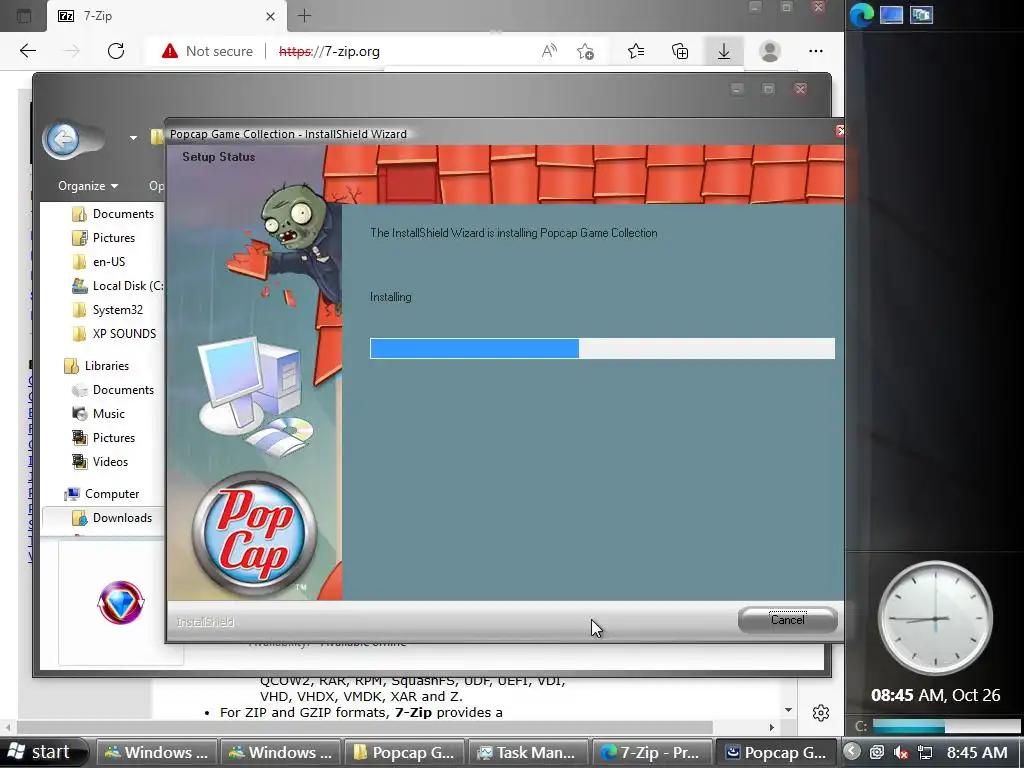Open the Organize menu in Explorer
The image size is (1024, 768).
pos(88,186)
